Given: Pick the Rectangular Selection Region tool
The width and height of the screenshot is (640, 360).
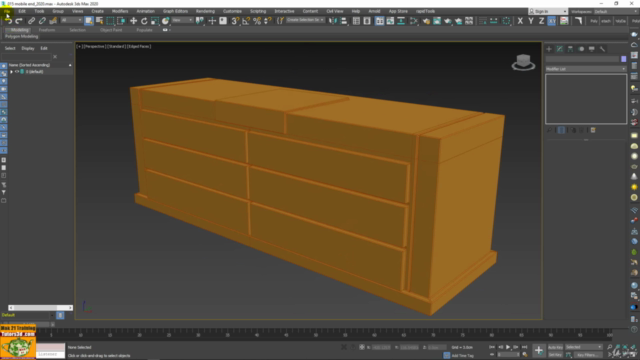Looking at the screenshot, I should [110, 21].
